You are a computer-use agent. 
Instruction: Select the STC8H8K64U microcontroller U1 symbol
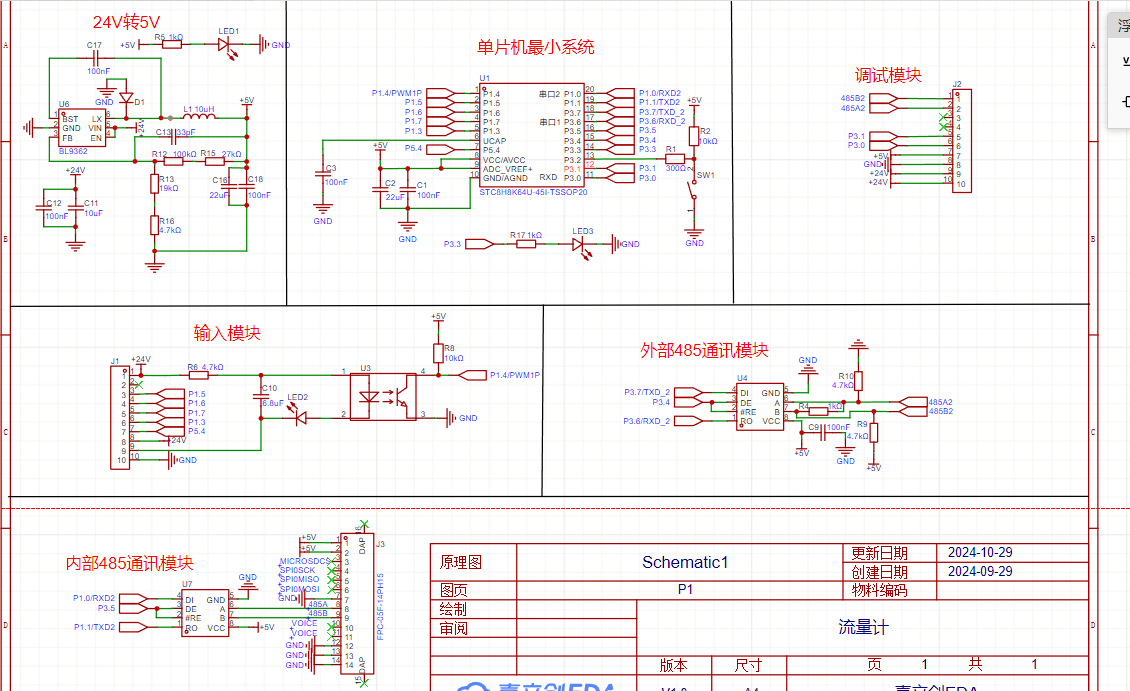click(532, 135)
